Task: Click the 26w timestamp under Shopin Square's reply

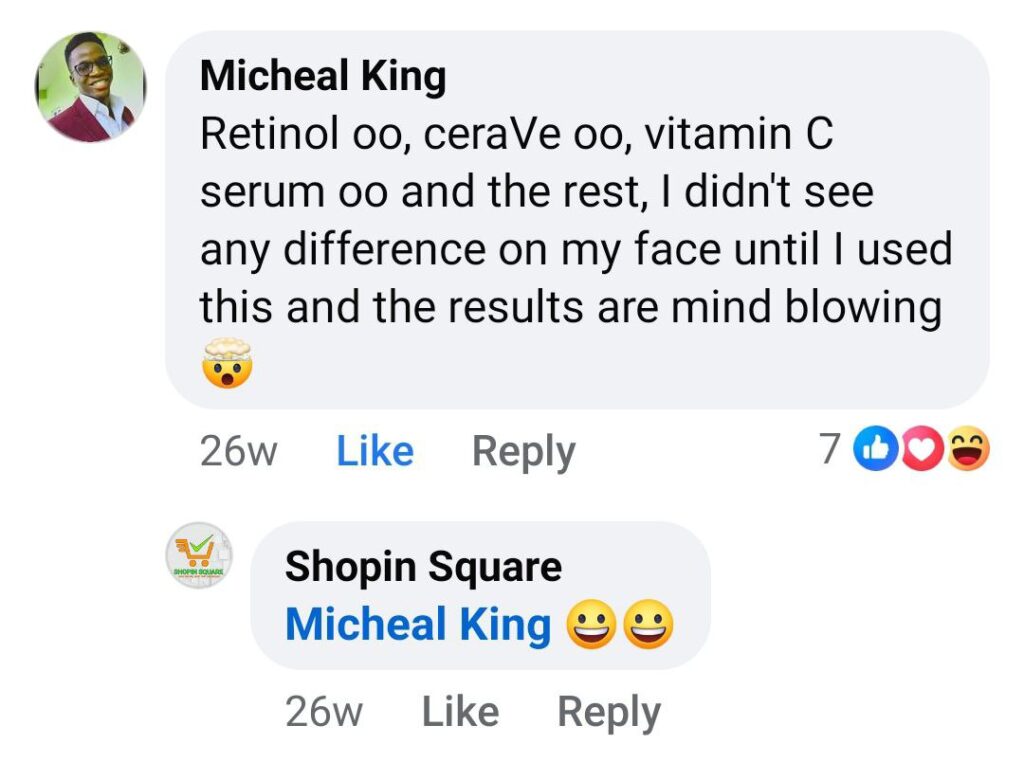Action: pyautogui.click(x=323, y=712)
